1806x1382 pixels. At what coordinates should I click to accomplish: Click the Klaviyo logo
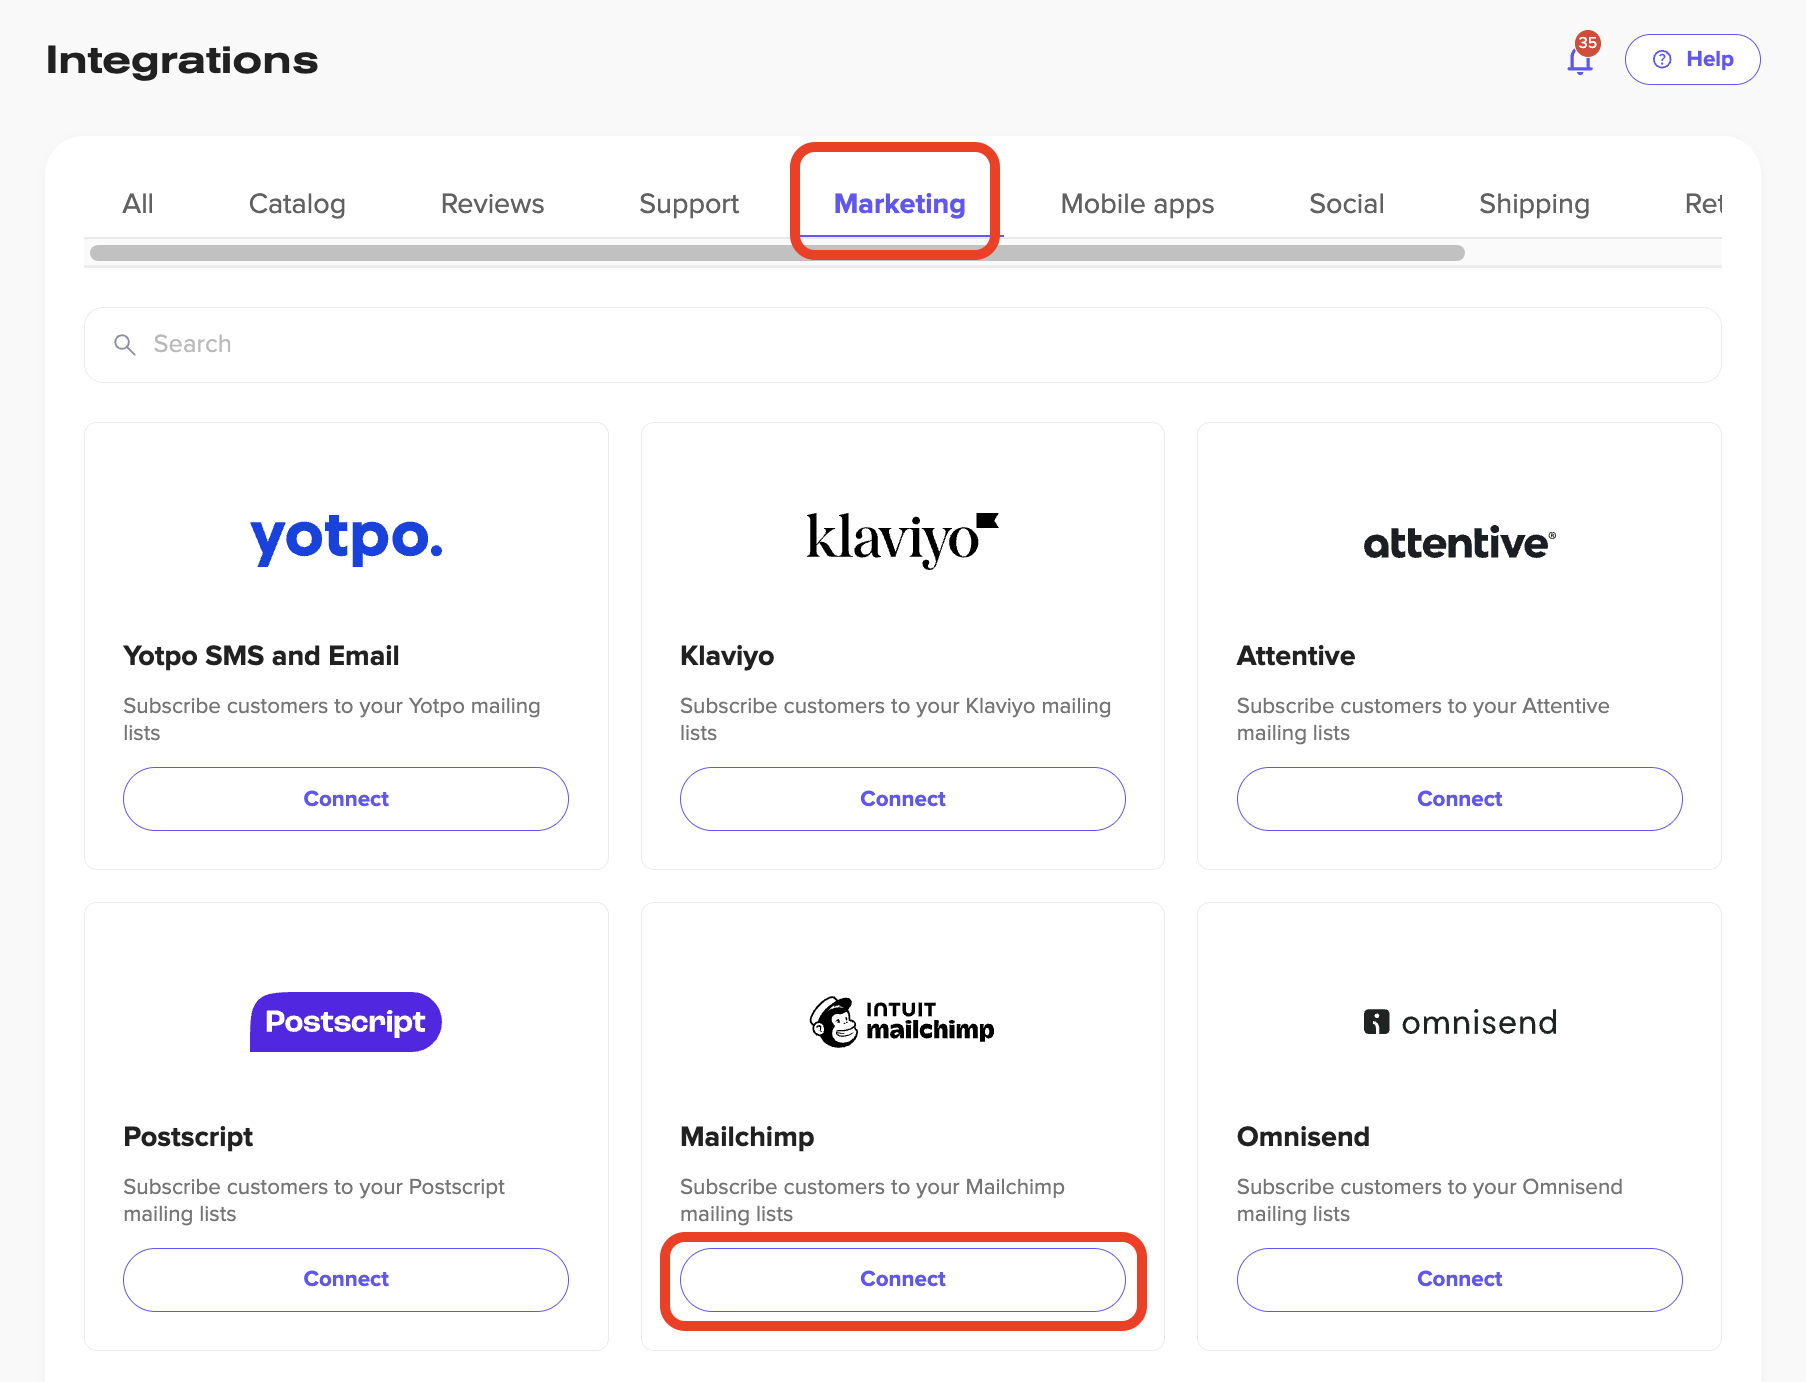[902, 539]
